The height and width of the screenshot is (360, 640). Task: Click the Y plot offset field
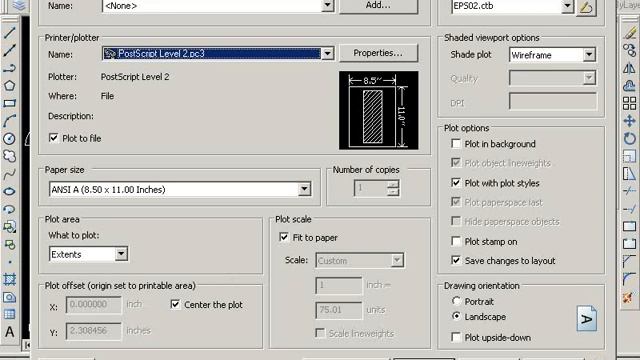(94, 331)
